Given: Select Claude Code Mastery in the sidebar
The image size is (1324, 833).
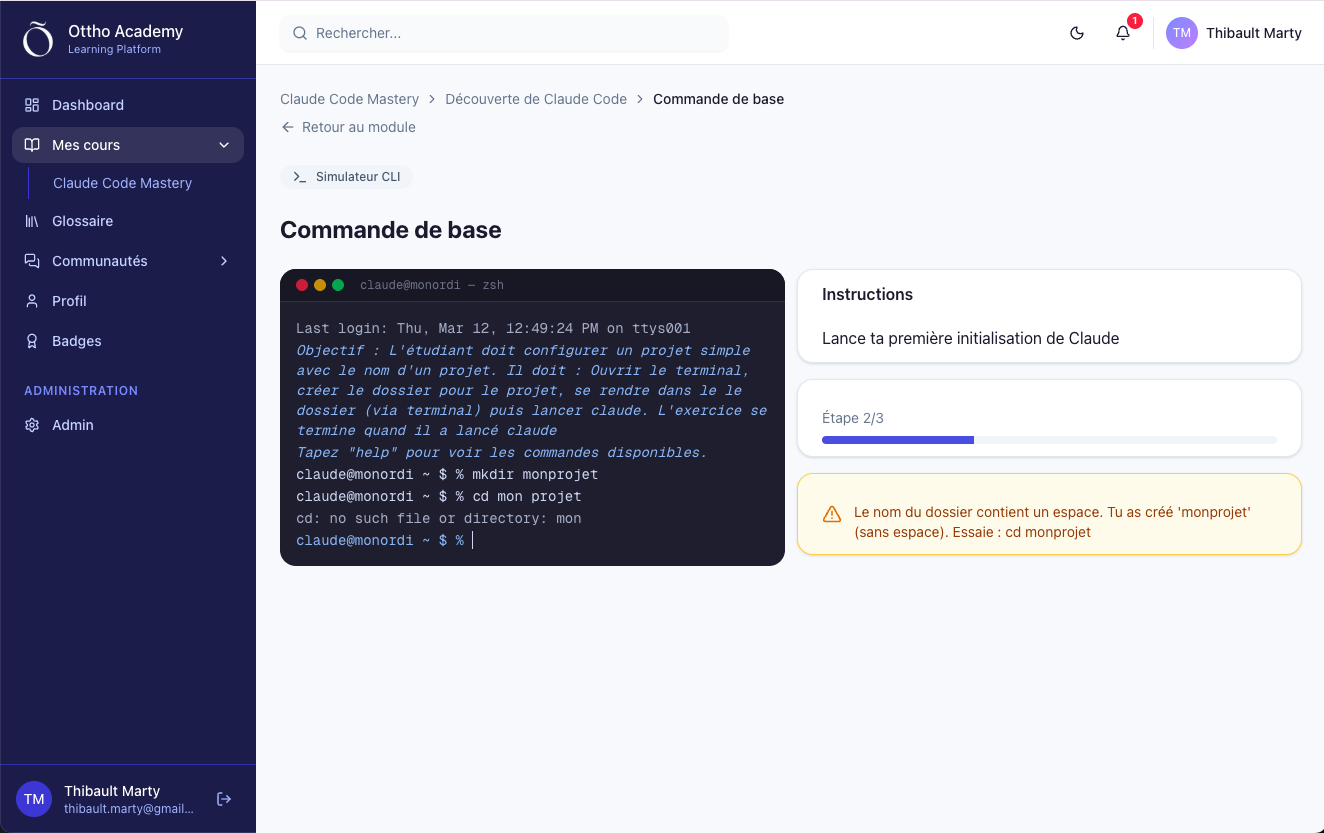Looking at the screenshot, I should (122, 183).
